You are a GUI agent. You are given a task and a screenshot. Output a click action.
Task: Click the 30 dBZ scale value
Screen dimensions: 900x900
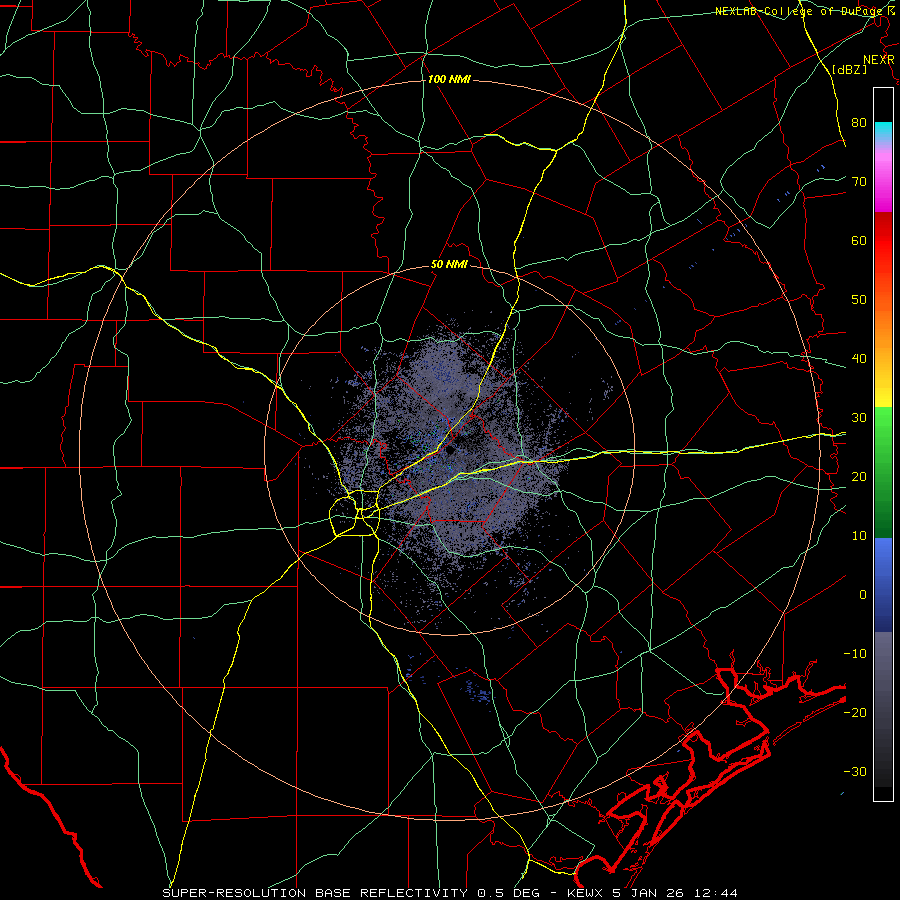point(859,418)
